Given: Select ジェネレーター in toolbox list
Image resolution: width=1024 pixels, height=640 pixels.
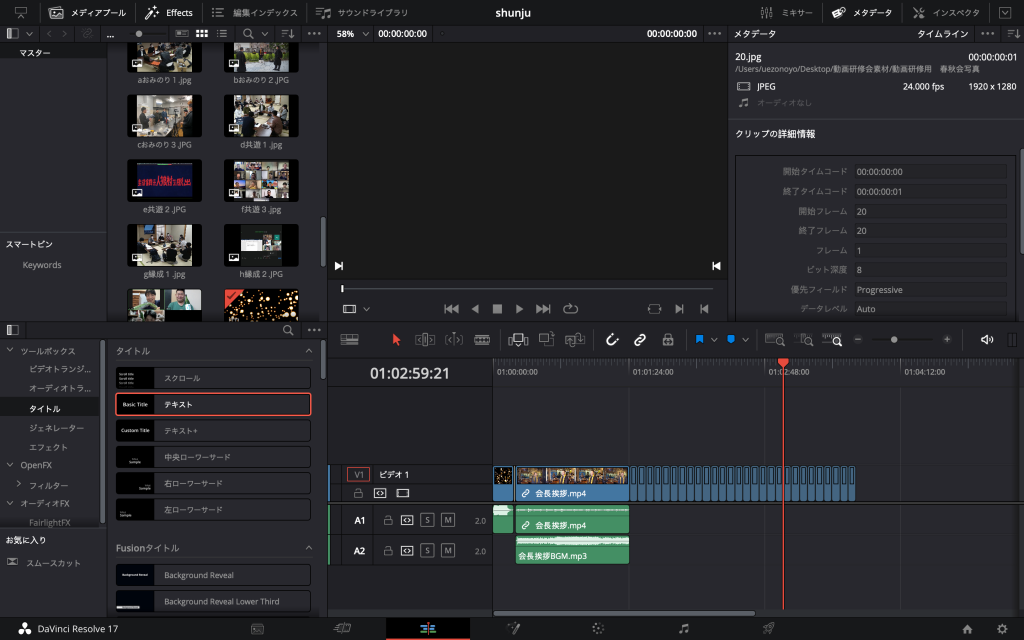Looking at the screenshot, I should [56, 428].
